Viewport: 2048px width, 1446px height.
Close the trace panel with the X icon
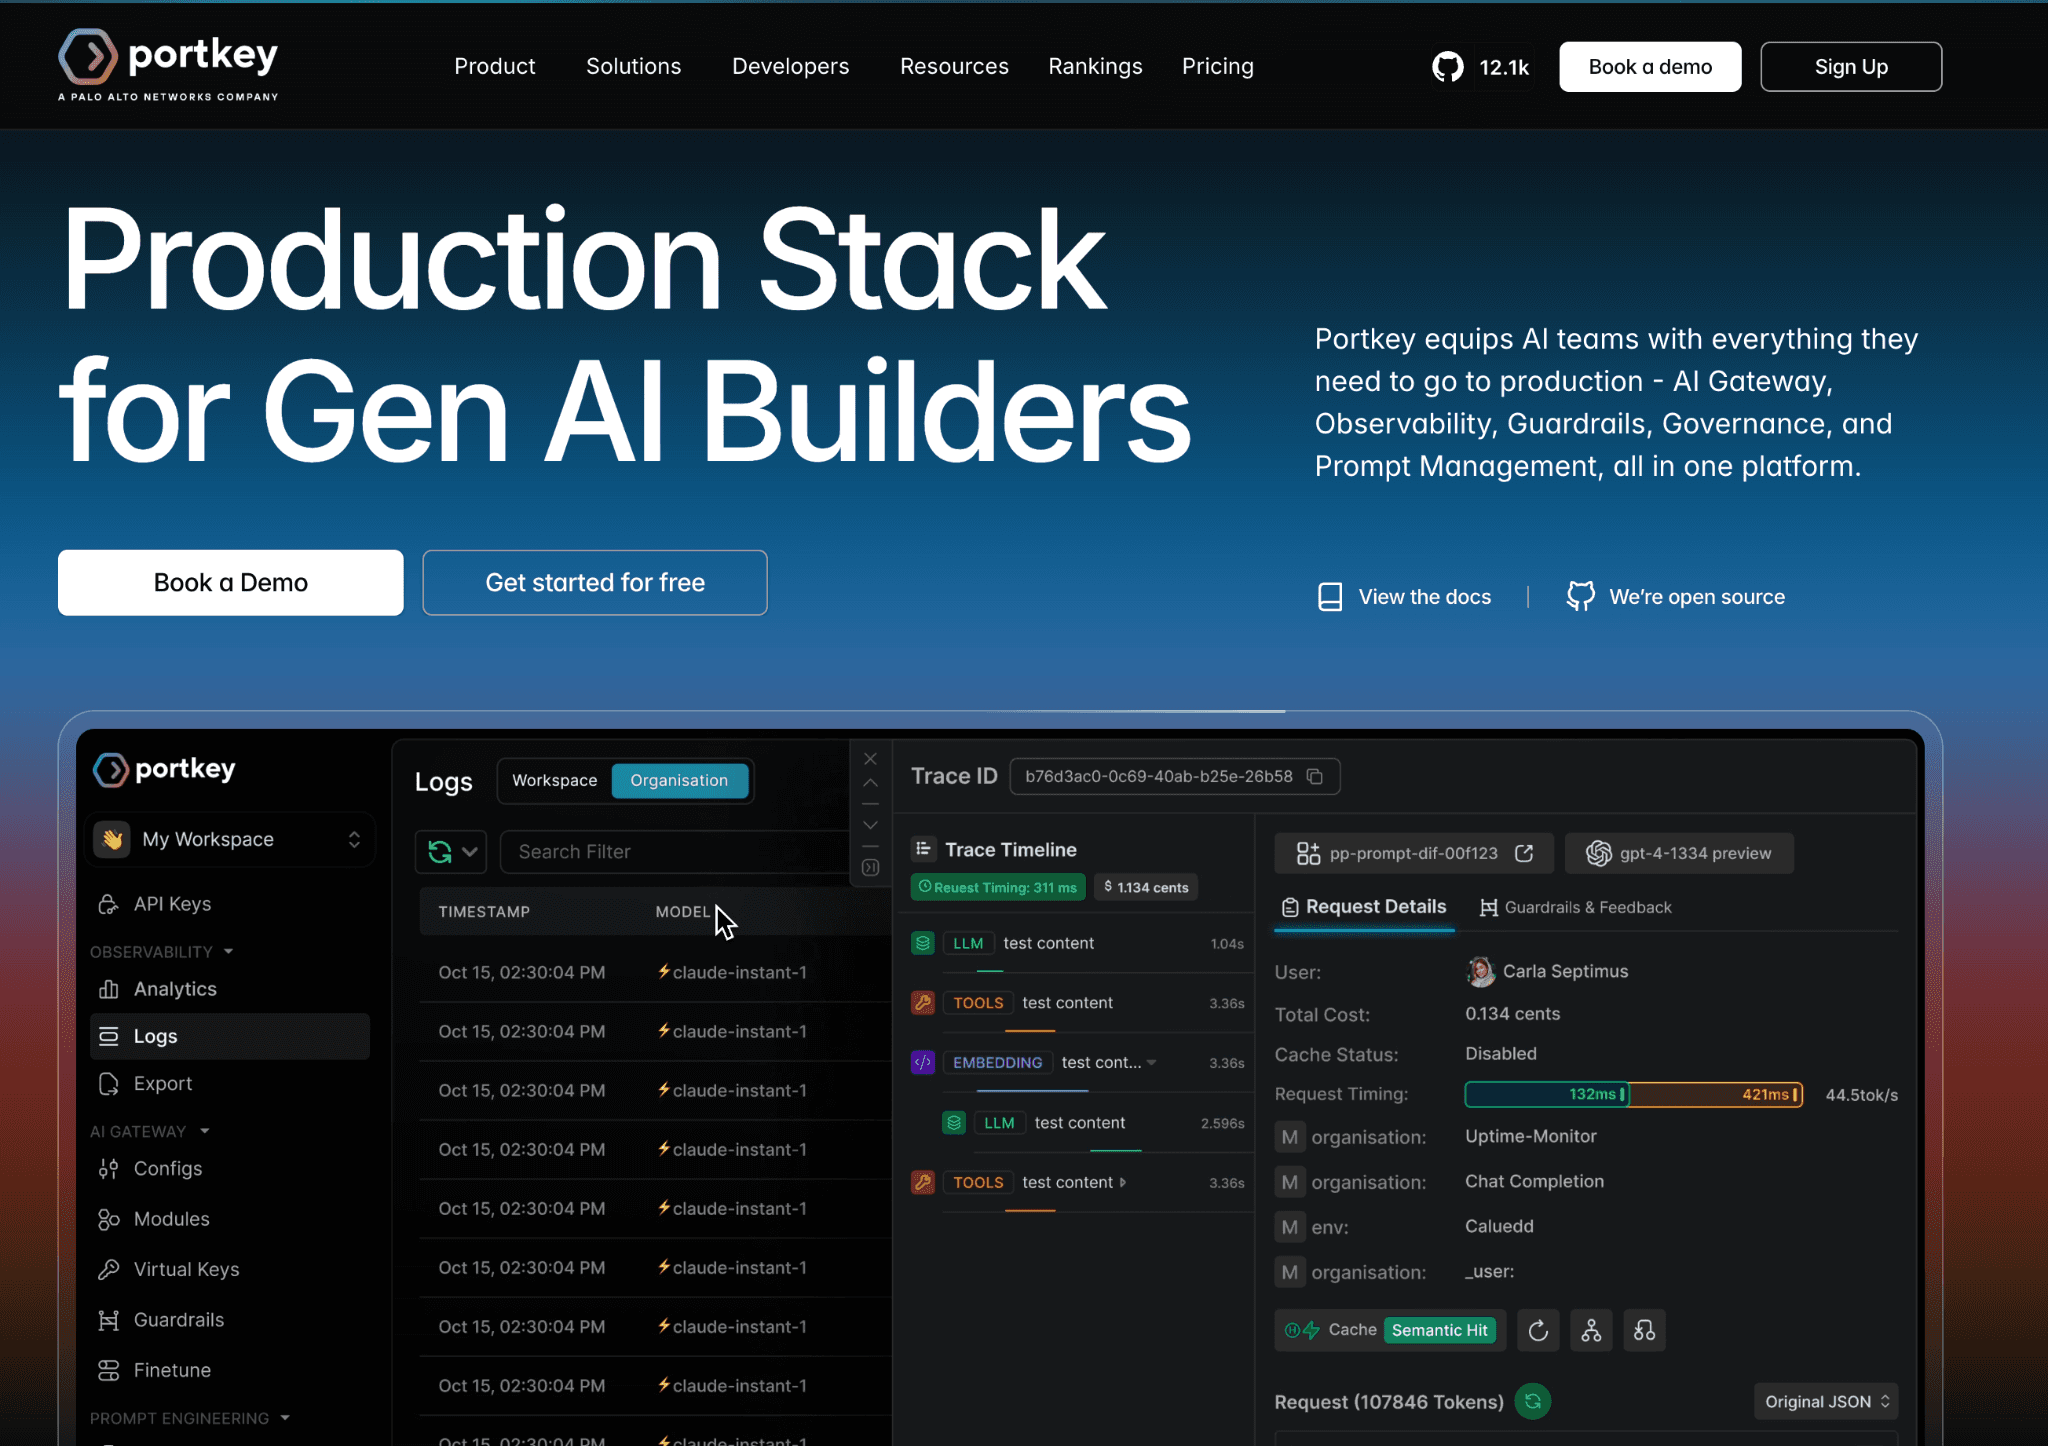click(870, 759)
